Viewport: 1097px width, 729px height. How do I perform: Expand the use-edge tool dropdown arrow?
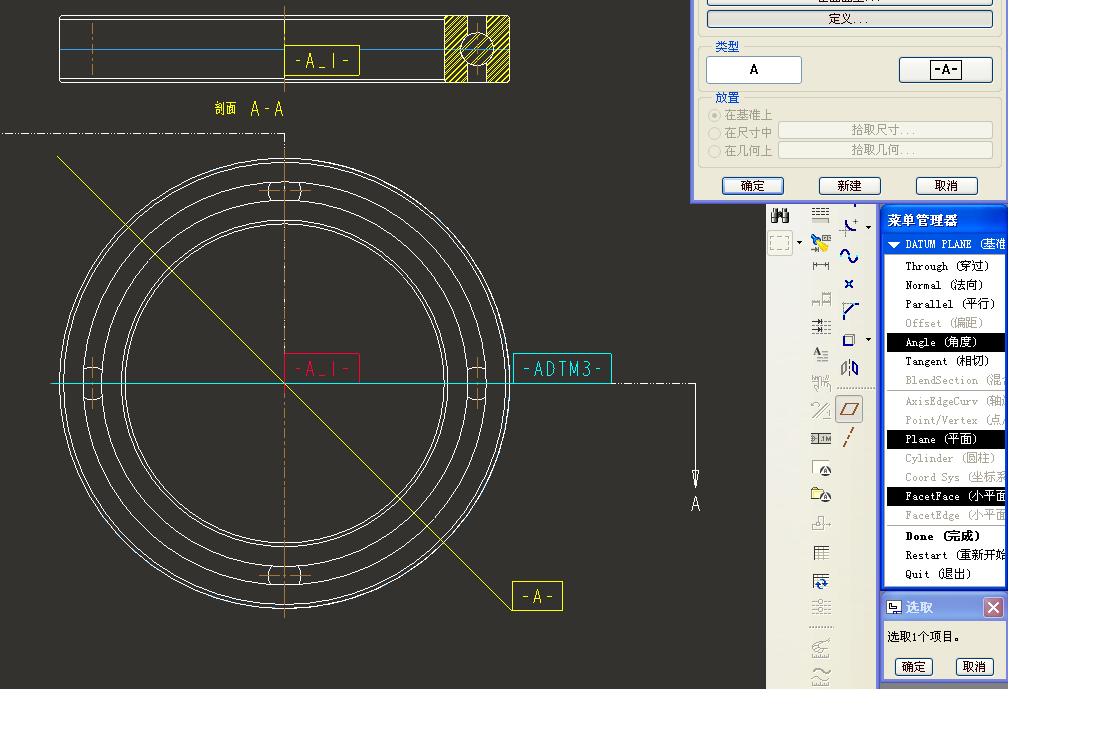pos(868,339)
